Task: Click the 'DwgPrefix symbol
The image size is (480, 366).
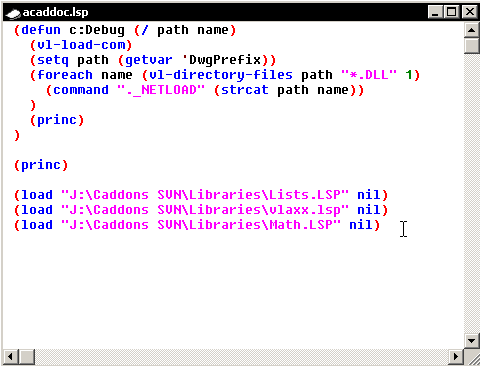Action: coord(222,60)
